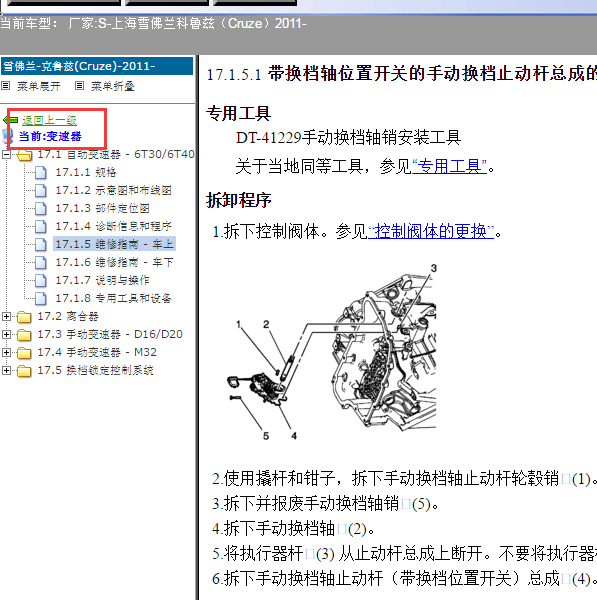Select 17.1.5 维修指南 - 车上
Viewport: 597px width, 600px height.
click(x=114, y=244)
